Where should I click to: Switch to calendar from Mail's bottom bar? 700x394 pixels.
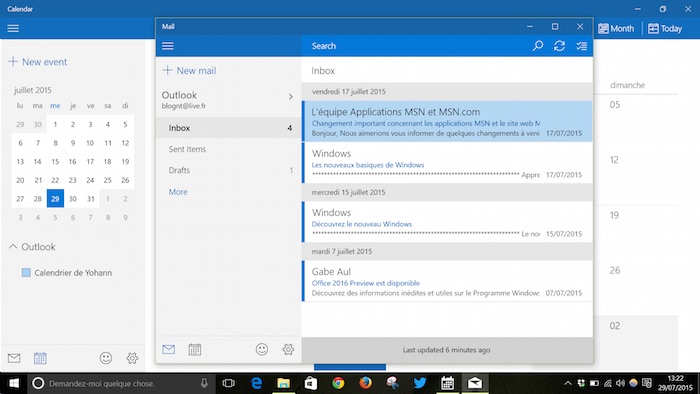coord(195,349)
